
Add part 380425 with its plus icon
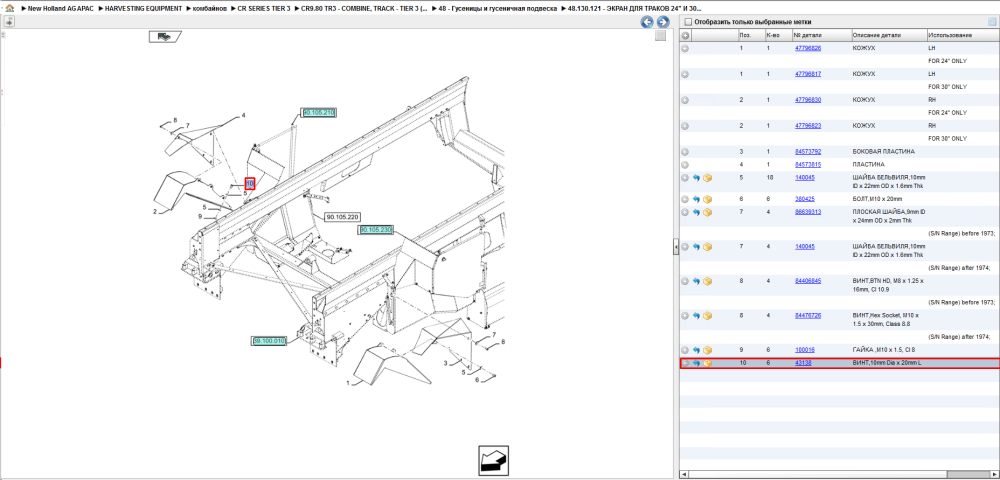(x=685, y=200)
